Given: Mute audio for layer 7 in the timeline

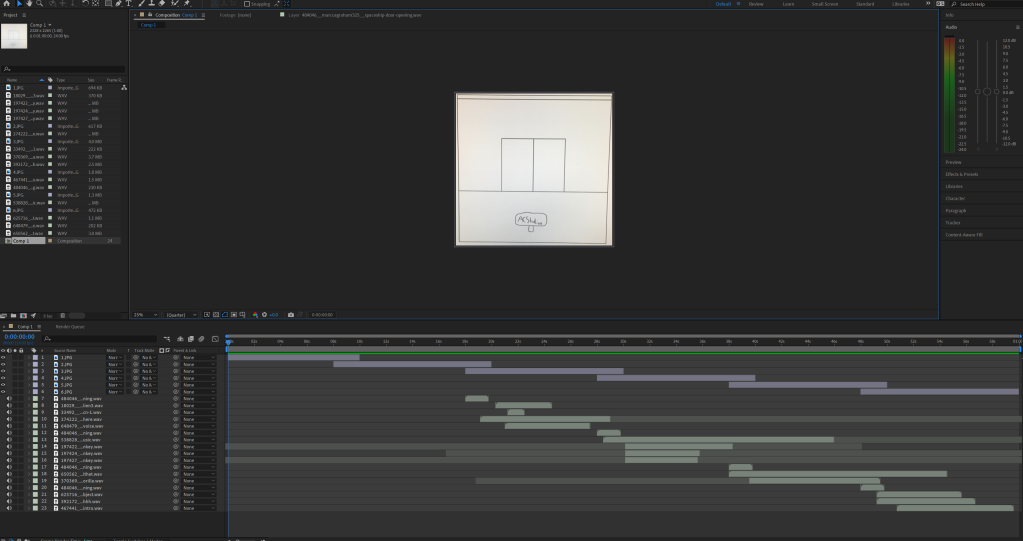Looking at the screenshot, I should [x=10, y=398].
